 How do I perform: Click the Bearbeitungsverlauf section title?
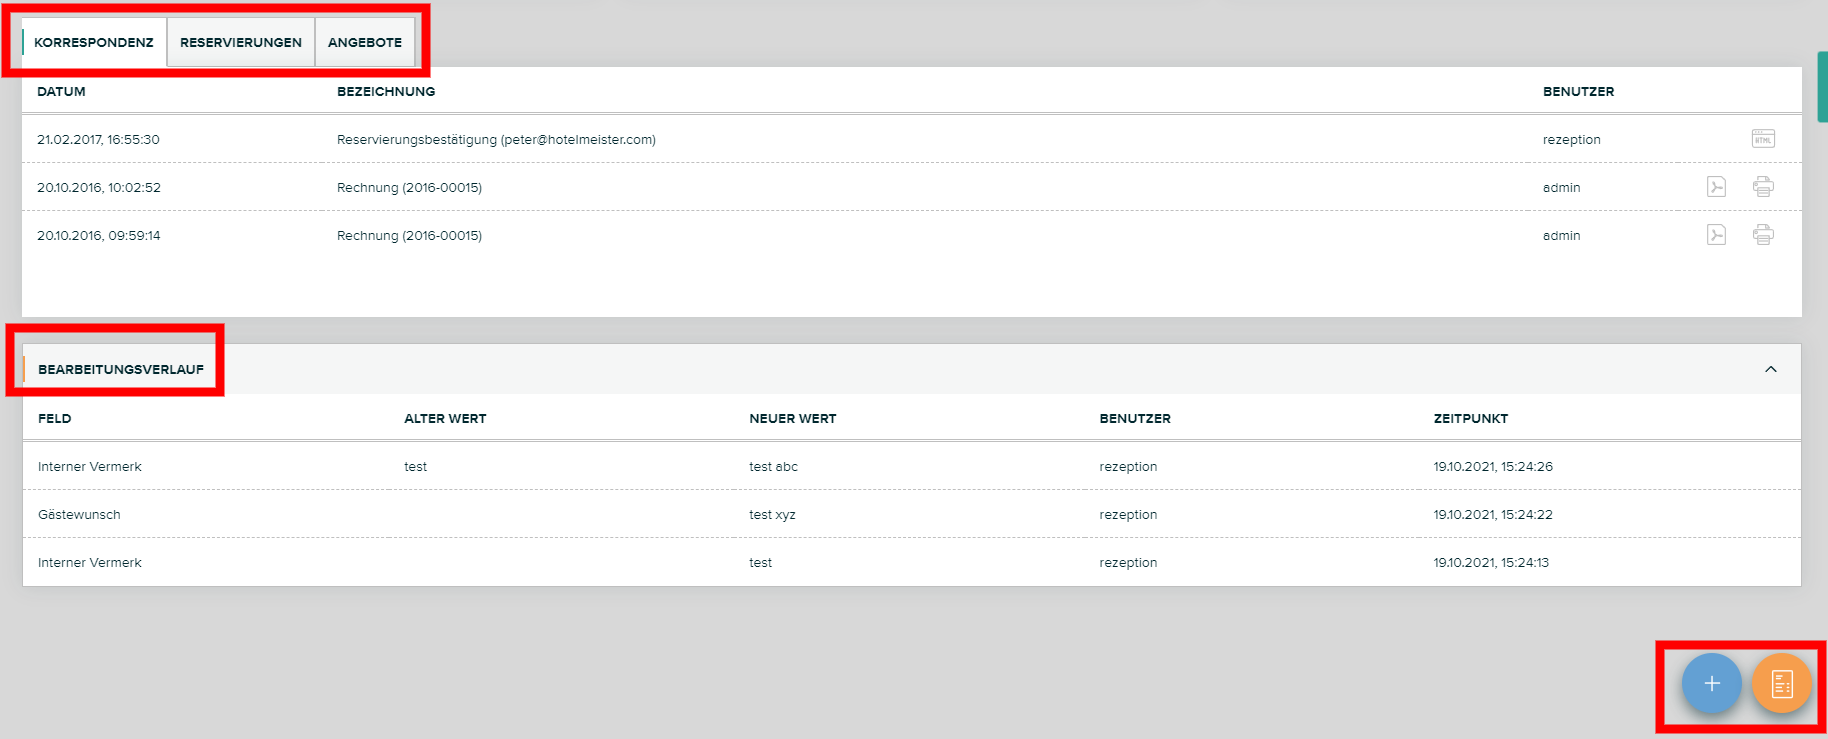tap(121, 369)
